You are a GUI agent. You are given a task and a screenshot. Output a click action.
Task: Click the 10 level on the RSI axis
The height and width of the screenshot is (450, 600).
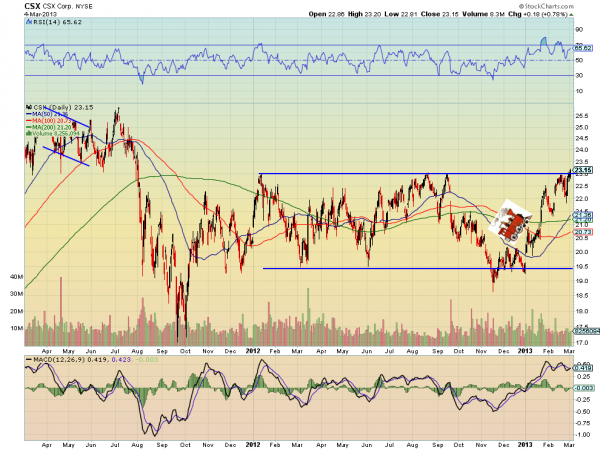pyautogui.click(x=579, y=91)
